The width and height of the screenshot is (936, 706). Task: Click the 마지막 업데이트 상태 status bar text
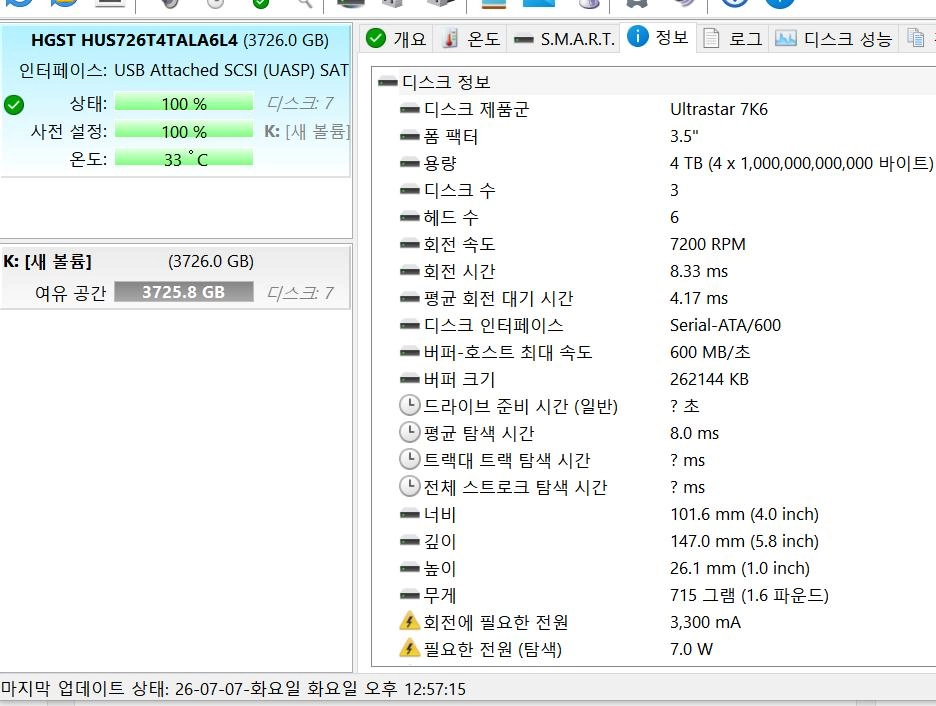[x=233, y=689]
